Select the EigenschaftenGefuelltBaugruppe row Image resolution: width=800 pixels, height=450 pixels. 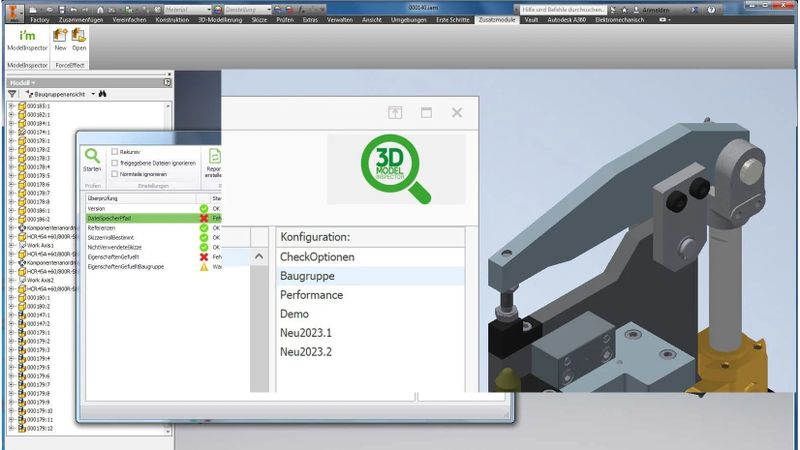pyautogui.click(x=154, y=266)
